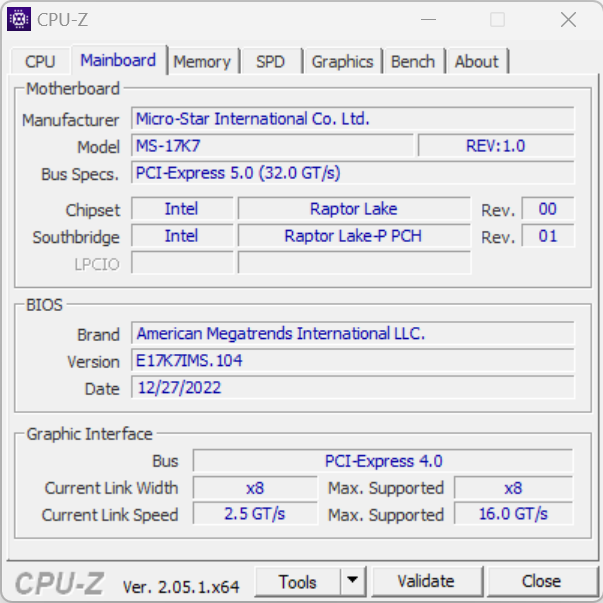The image size is (603, 603).
Task: Click the Tools button
Action: point(298,581)
